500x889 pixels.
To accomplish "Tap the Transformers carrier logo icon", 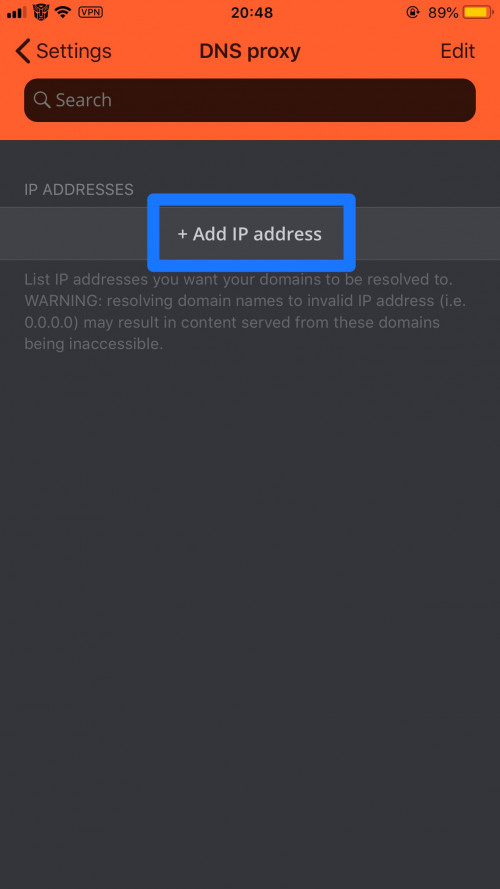I will point(41,11).
